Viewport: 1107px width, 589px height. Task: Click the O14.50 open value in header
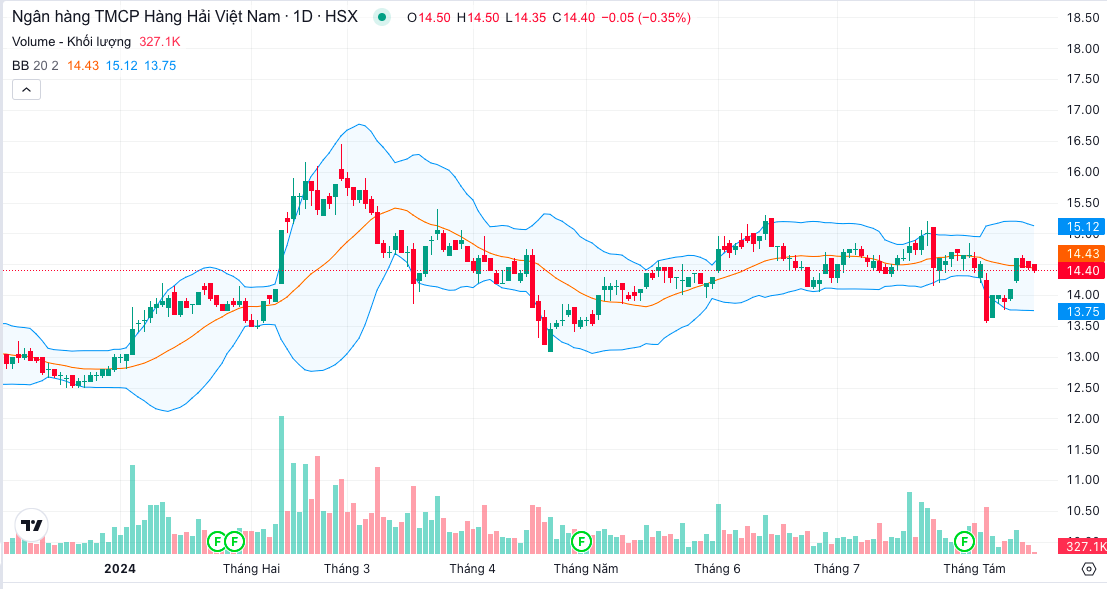tap(429, 18)
